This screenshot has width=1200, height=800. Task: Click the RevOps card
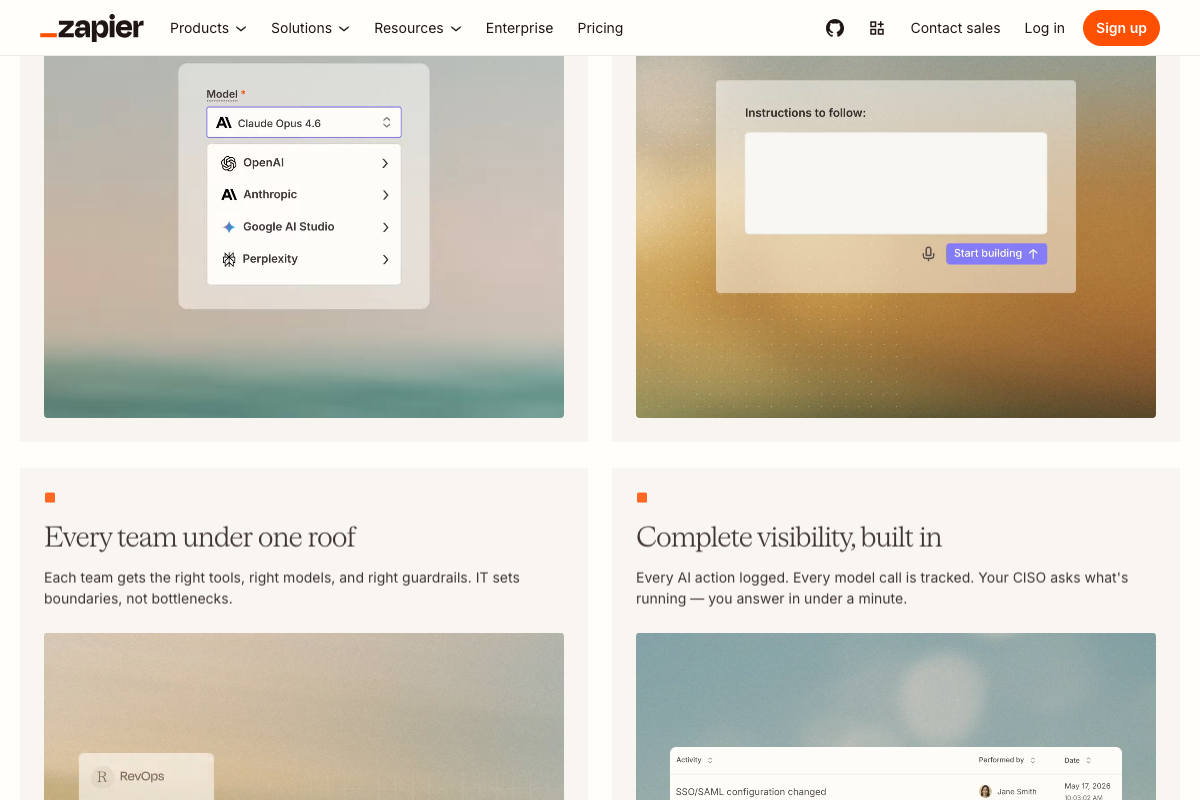[146, 776]
